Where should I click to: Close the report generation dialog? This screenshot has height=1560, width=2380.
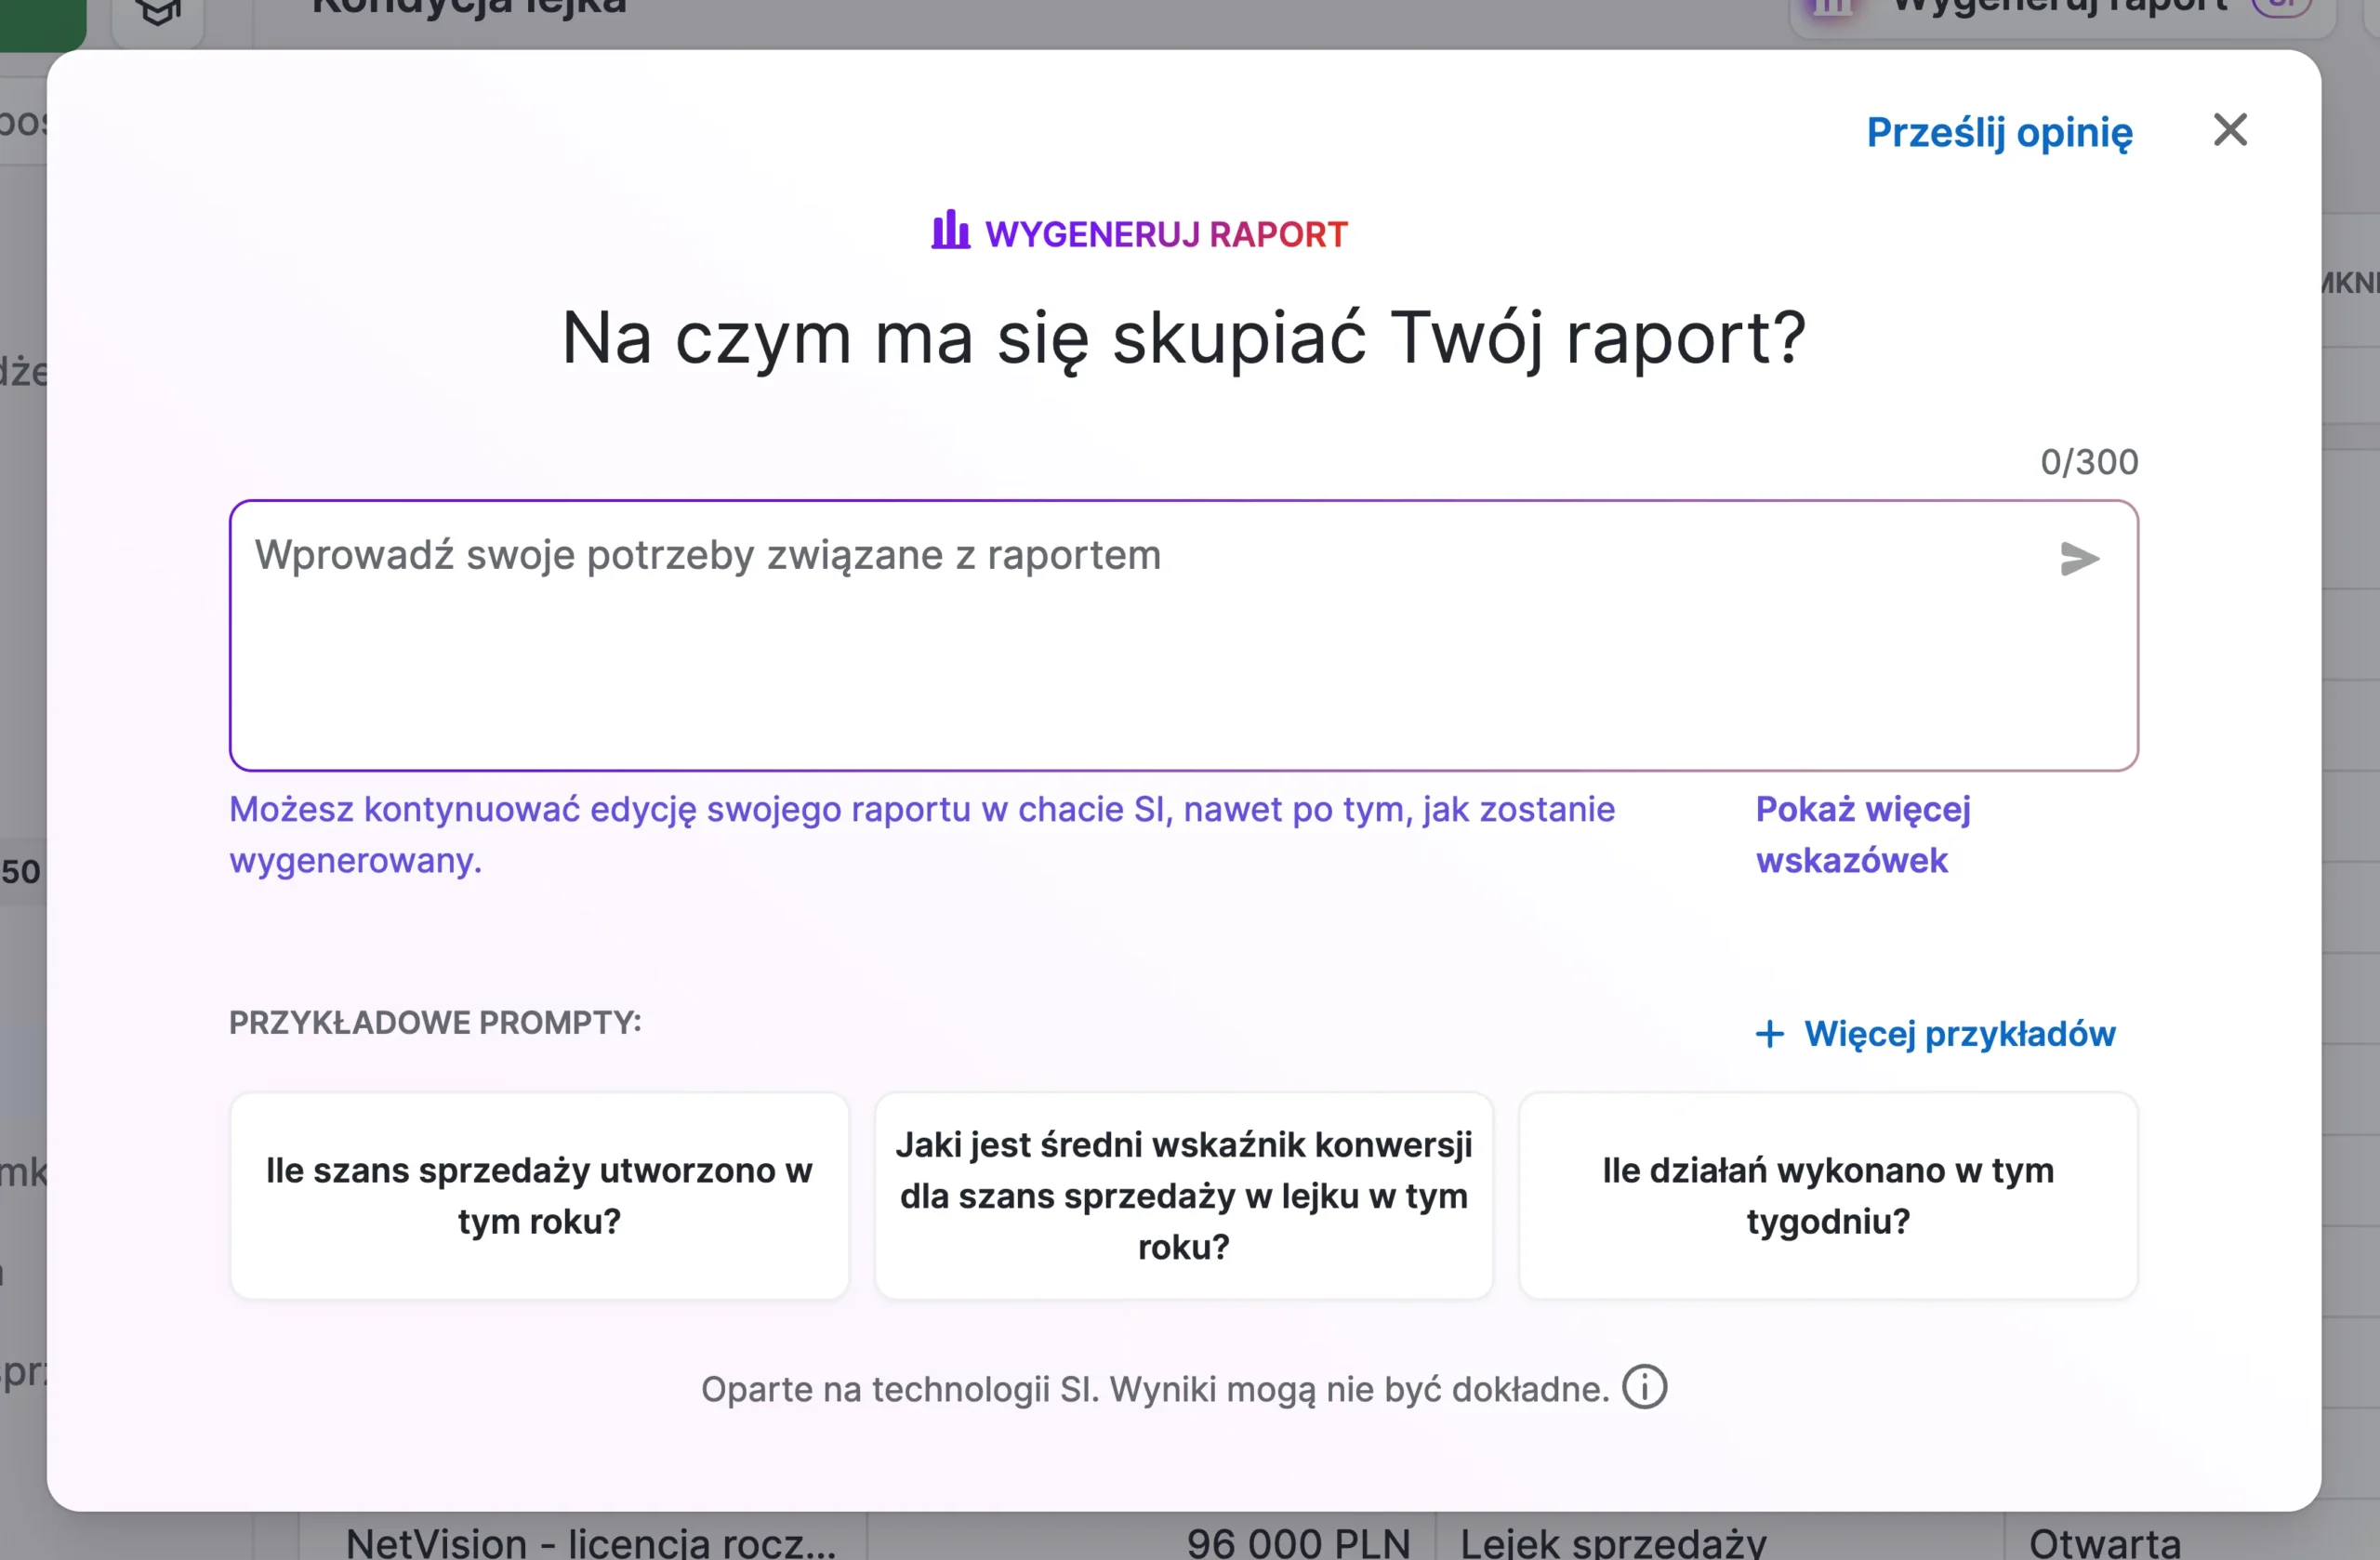(x=2230, y=130)
